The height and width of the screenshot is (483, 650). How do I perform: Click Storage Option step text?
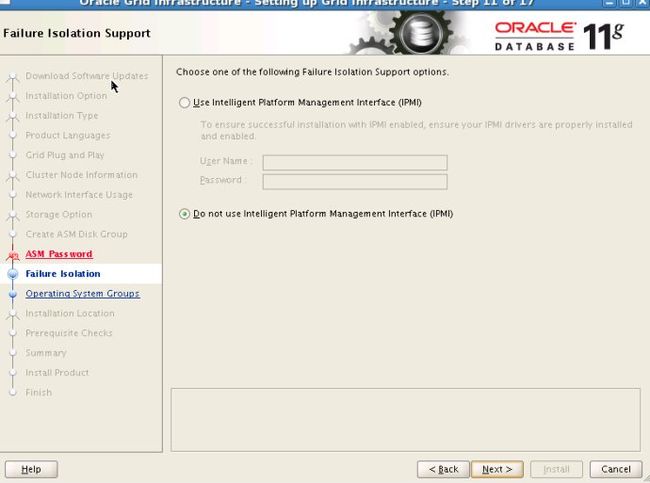(59, 214)
